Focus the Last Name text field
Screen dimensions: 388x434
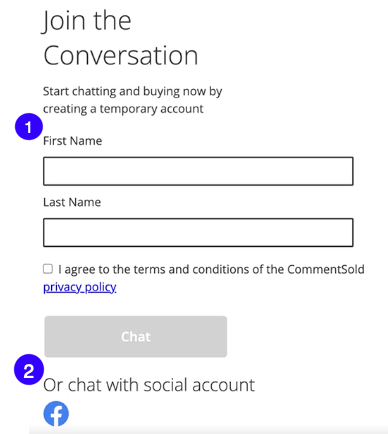point(198,232)
